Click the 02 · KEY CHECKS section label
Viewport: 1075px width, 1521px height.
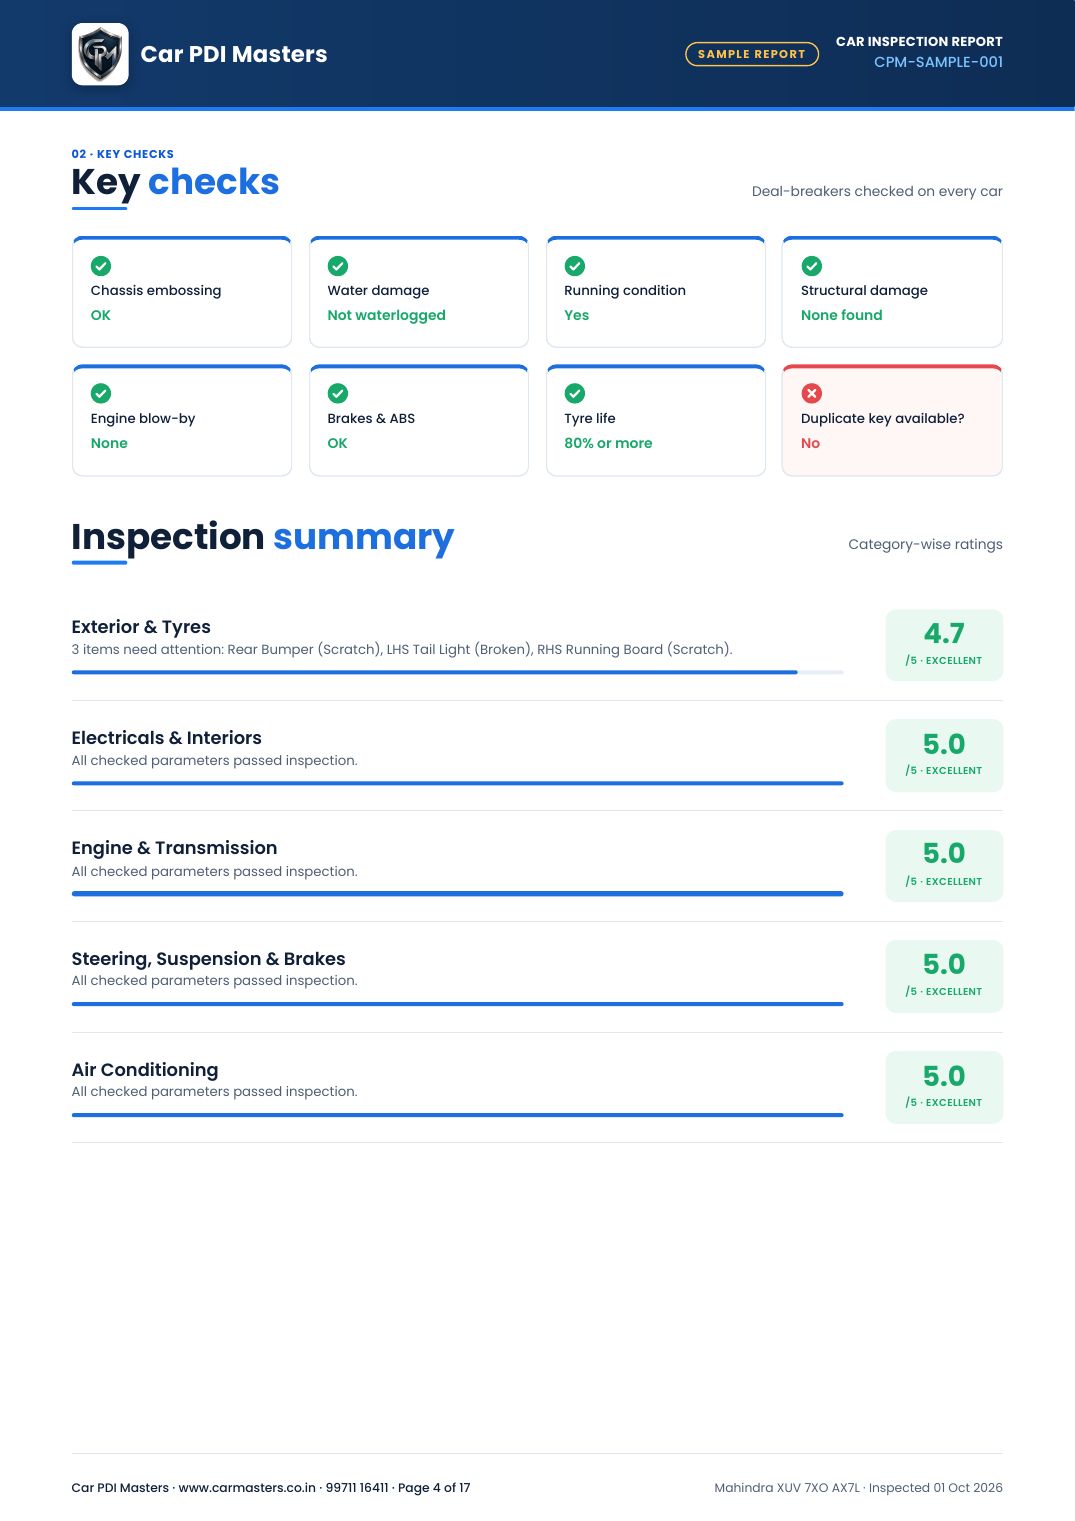click(x=122, y=154)
